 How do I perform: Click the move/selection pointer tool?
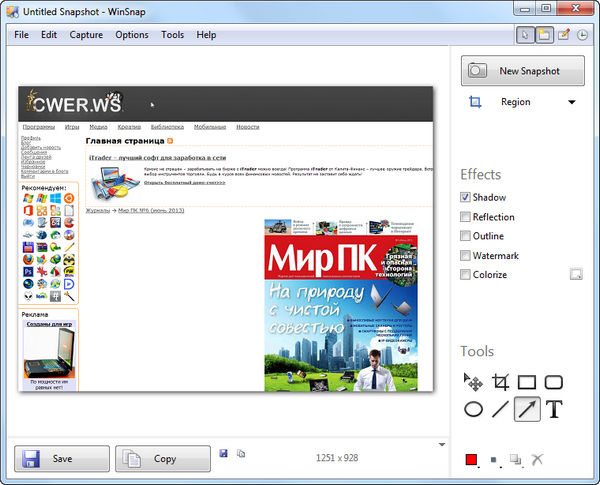coord(474,382)
